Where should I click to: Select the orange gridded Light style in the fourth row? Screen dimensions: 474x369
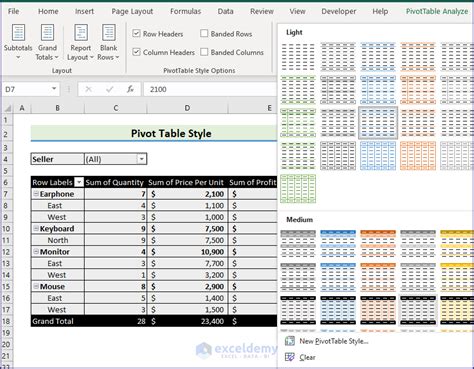click(418, 156)
